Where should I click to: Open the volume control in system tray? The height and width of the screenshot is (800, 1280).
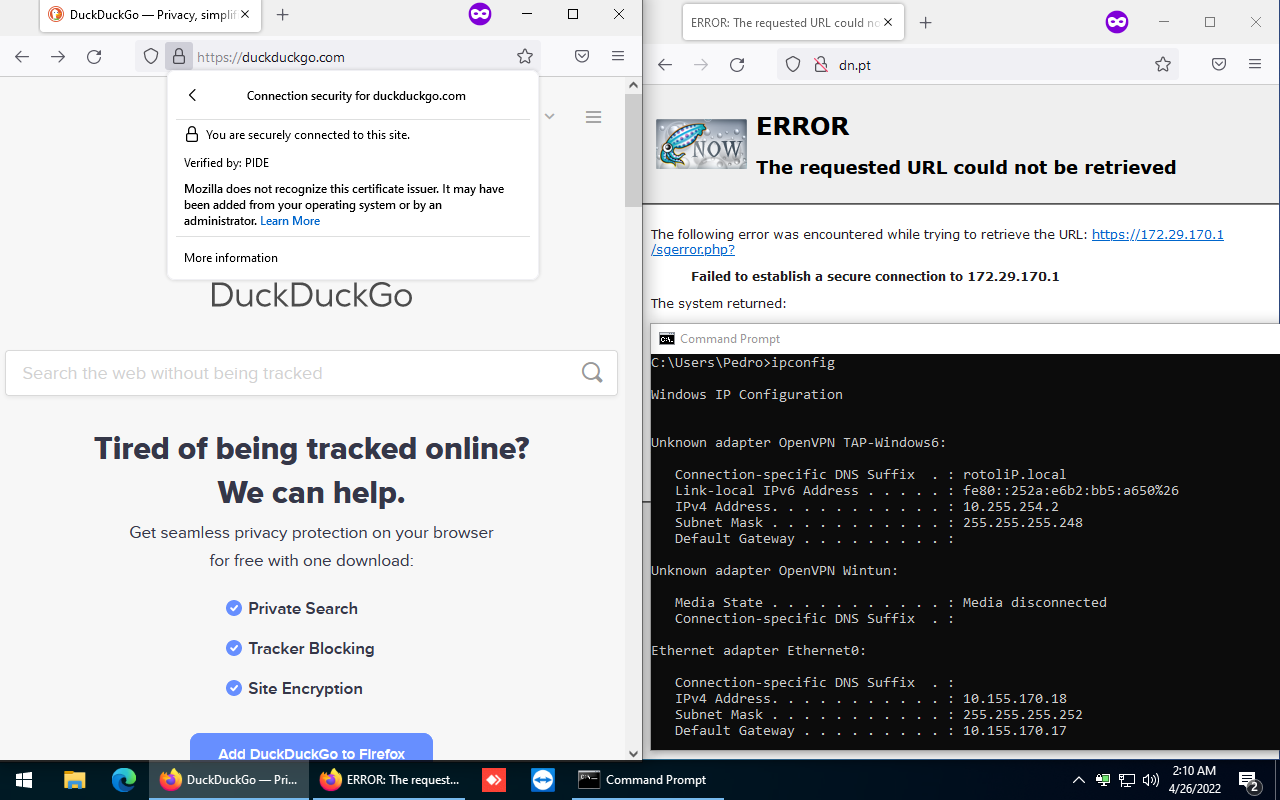point(1151,781)
